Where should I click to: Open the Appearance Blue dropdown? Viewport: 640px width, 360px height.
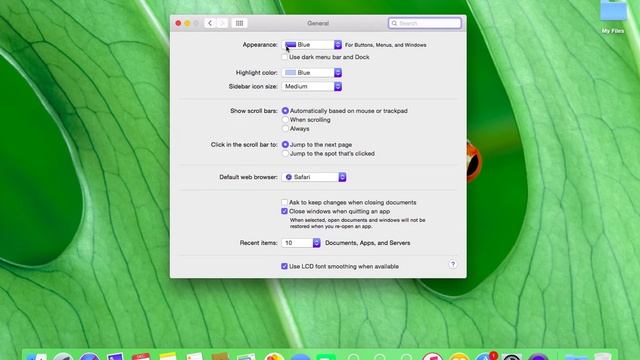[x=312, y=44]
